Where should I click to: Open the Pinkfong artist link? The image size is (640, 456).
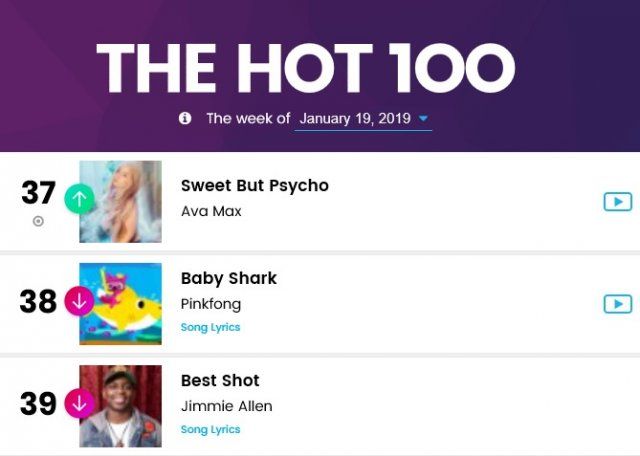point(210,303)
